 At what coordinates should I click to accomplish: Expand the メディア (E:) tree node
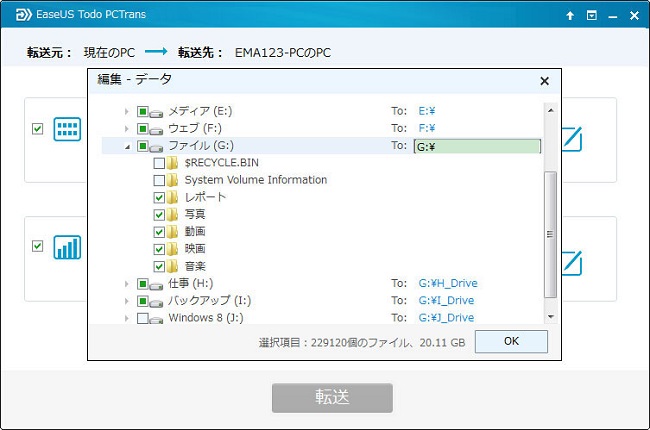pyautogui.click(x=126, y=112)
